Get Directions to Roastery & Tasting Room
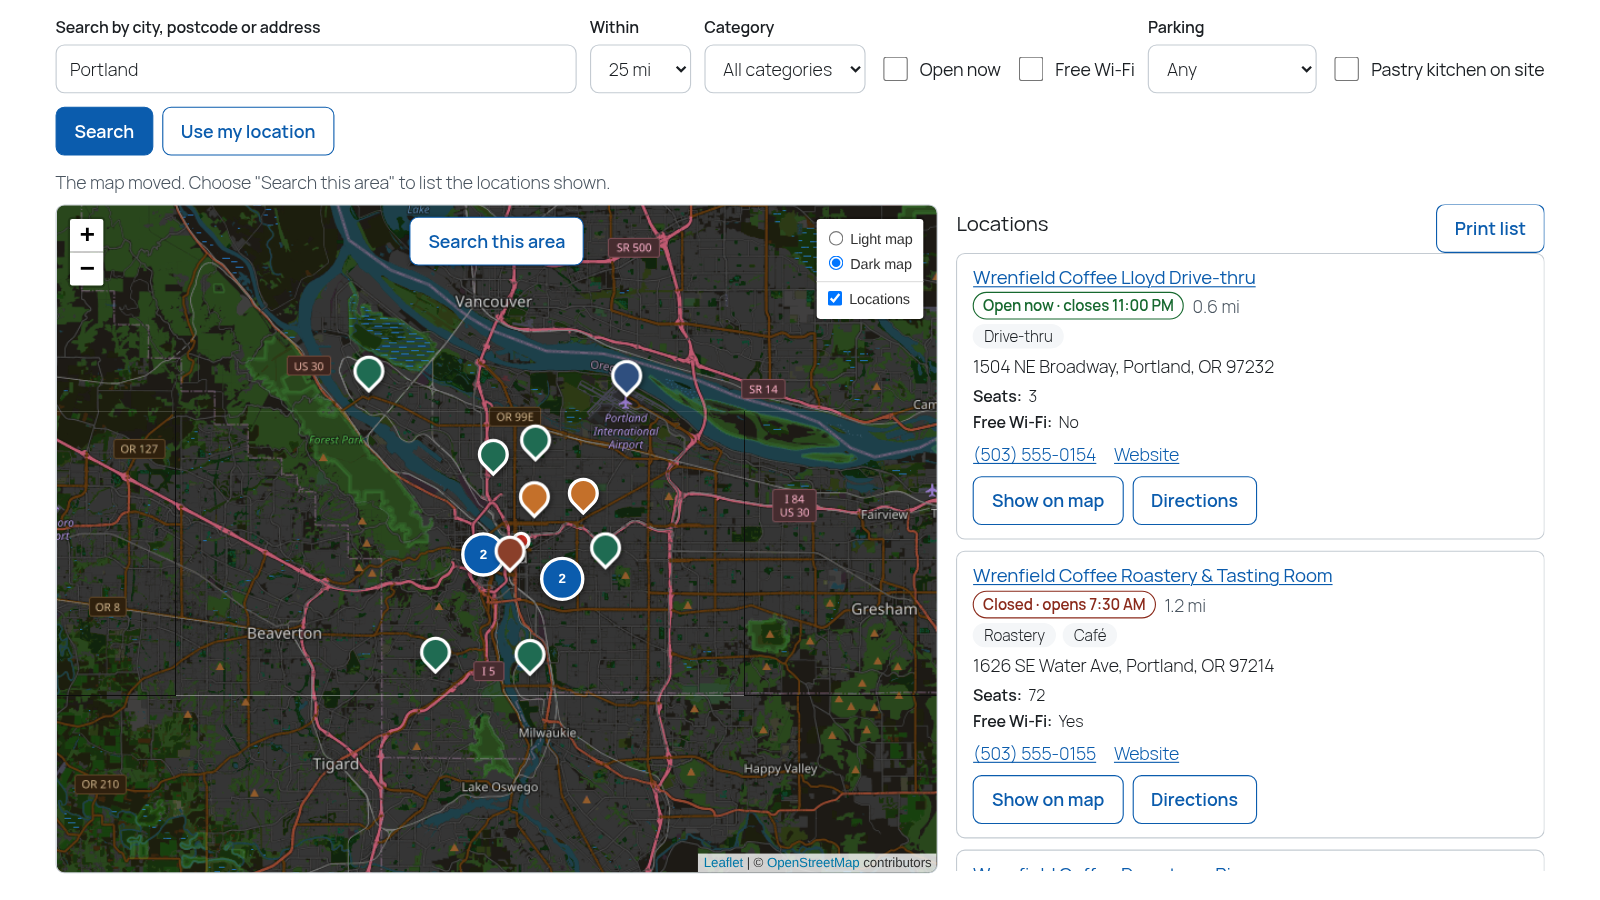The image size is (1600, 900). (1194, 800)
